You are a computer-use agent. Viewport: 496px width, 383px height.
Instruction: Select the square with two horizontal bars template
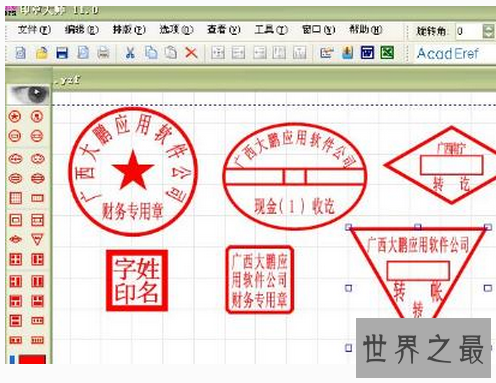click(x=15, y=321)
